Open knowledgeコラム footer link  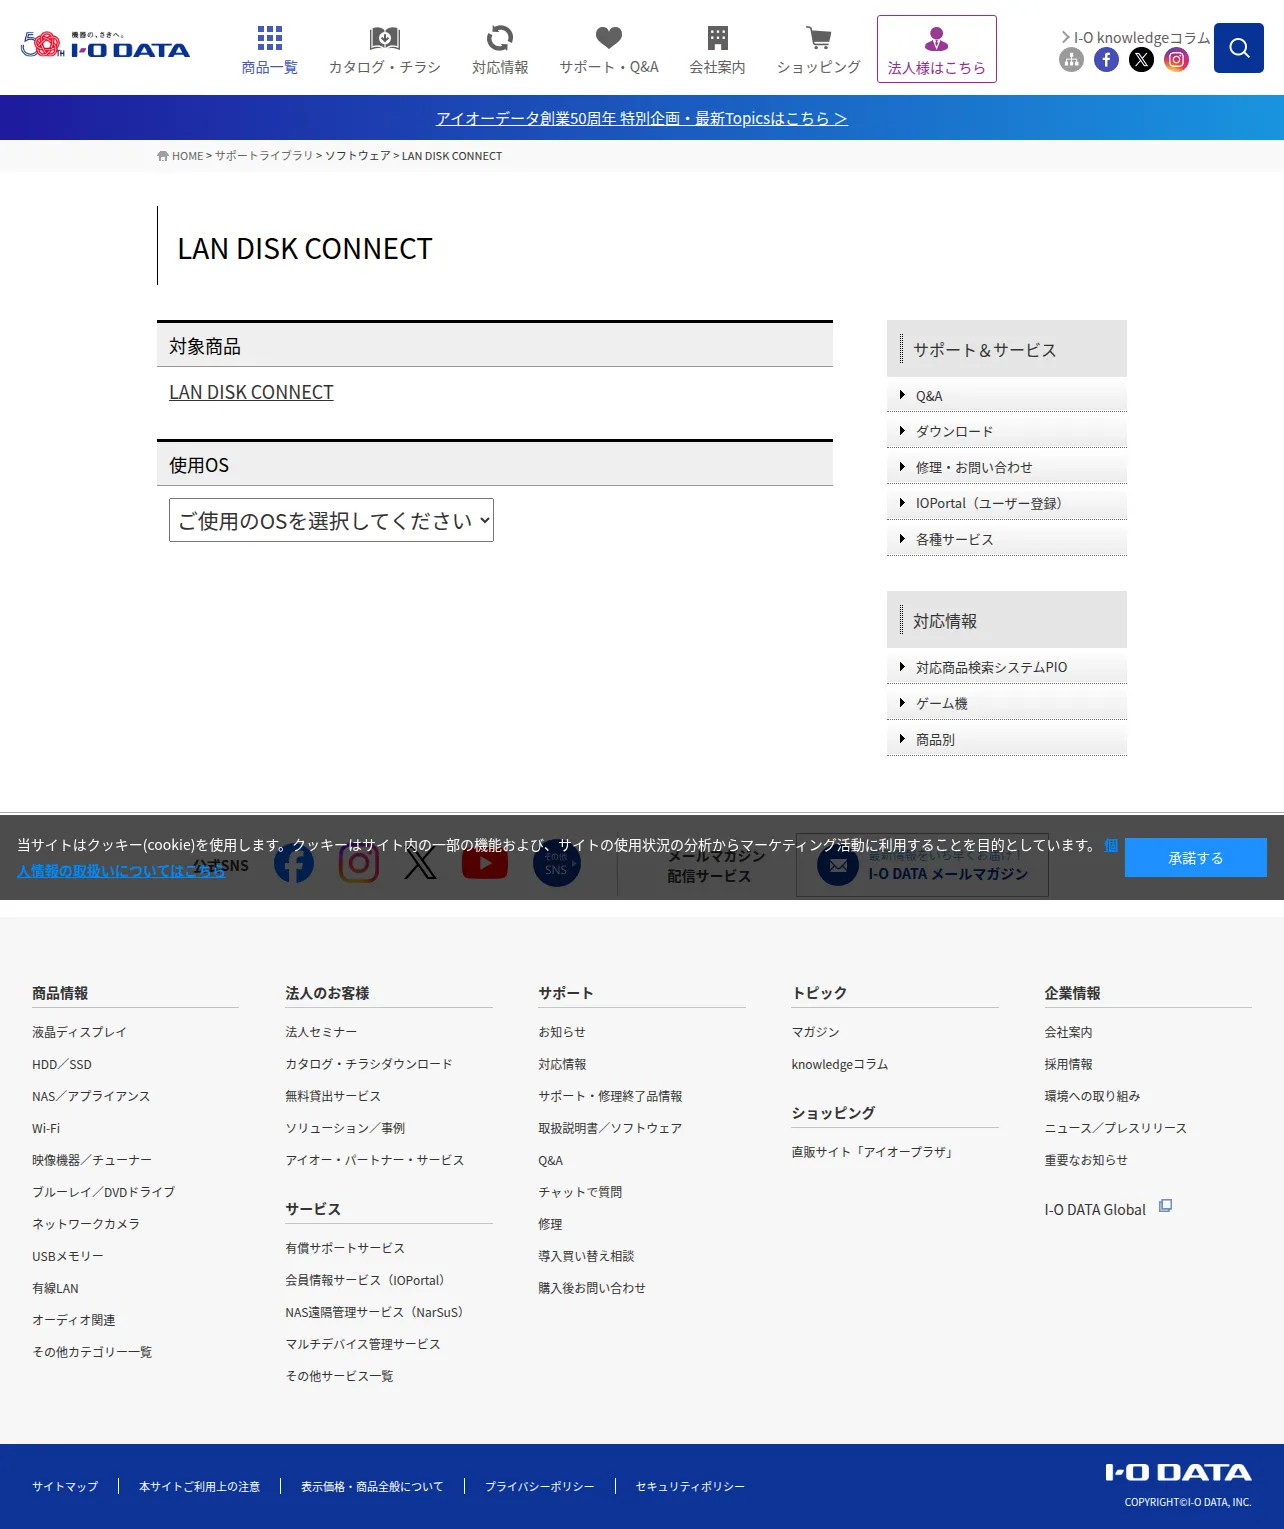pyautogui.click(x=840, y=1064)
